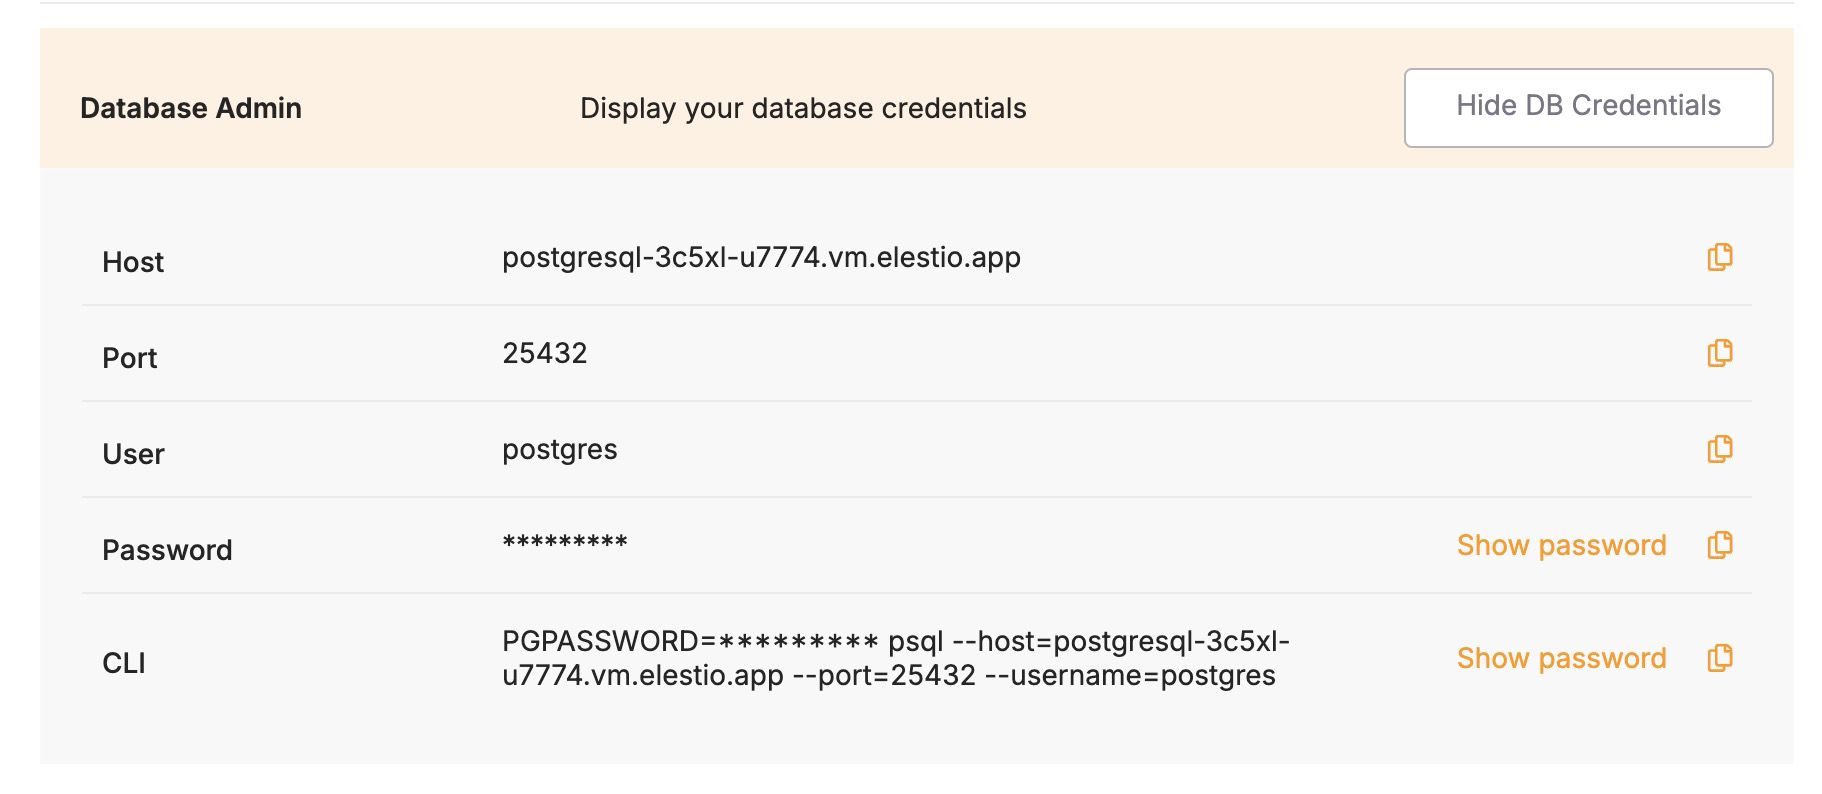Screen dimensions: 1822x794
Task: Click the Password label
Action: (x=167, y=550)
